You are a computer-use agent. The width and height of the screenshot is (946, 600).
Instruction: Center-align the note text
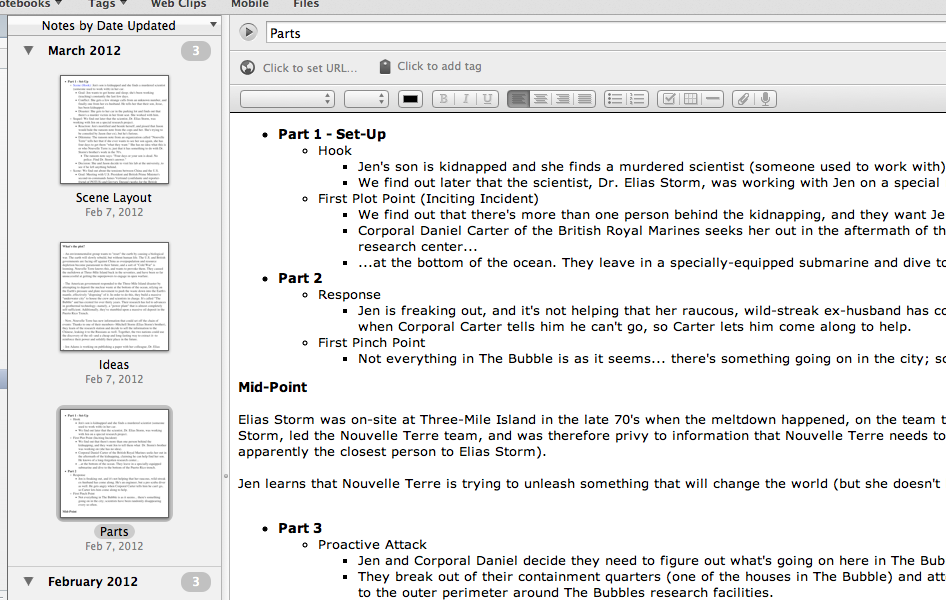tap(541, 99)
